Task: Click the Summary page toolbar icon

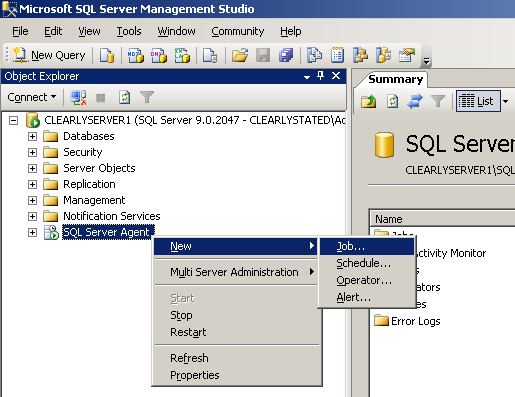Action: click(337, 55)
